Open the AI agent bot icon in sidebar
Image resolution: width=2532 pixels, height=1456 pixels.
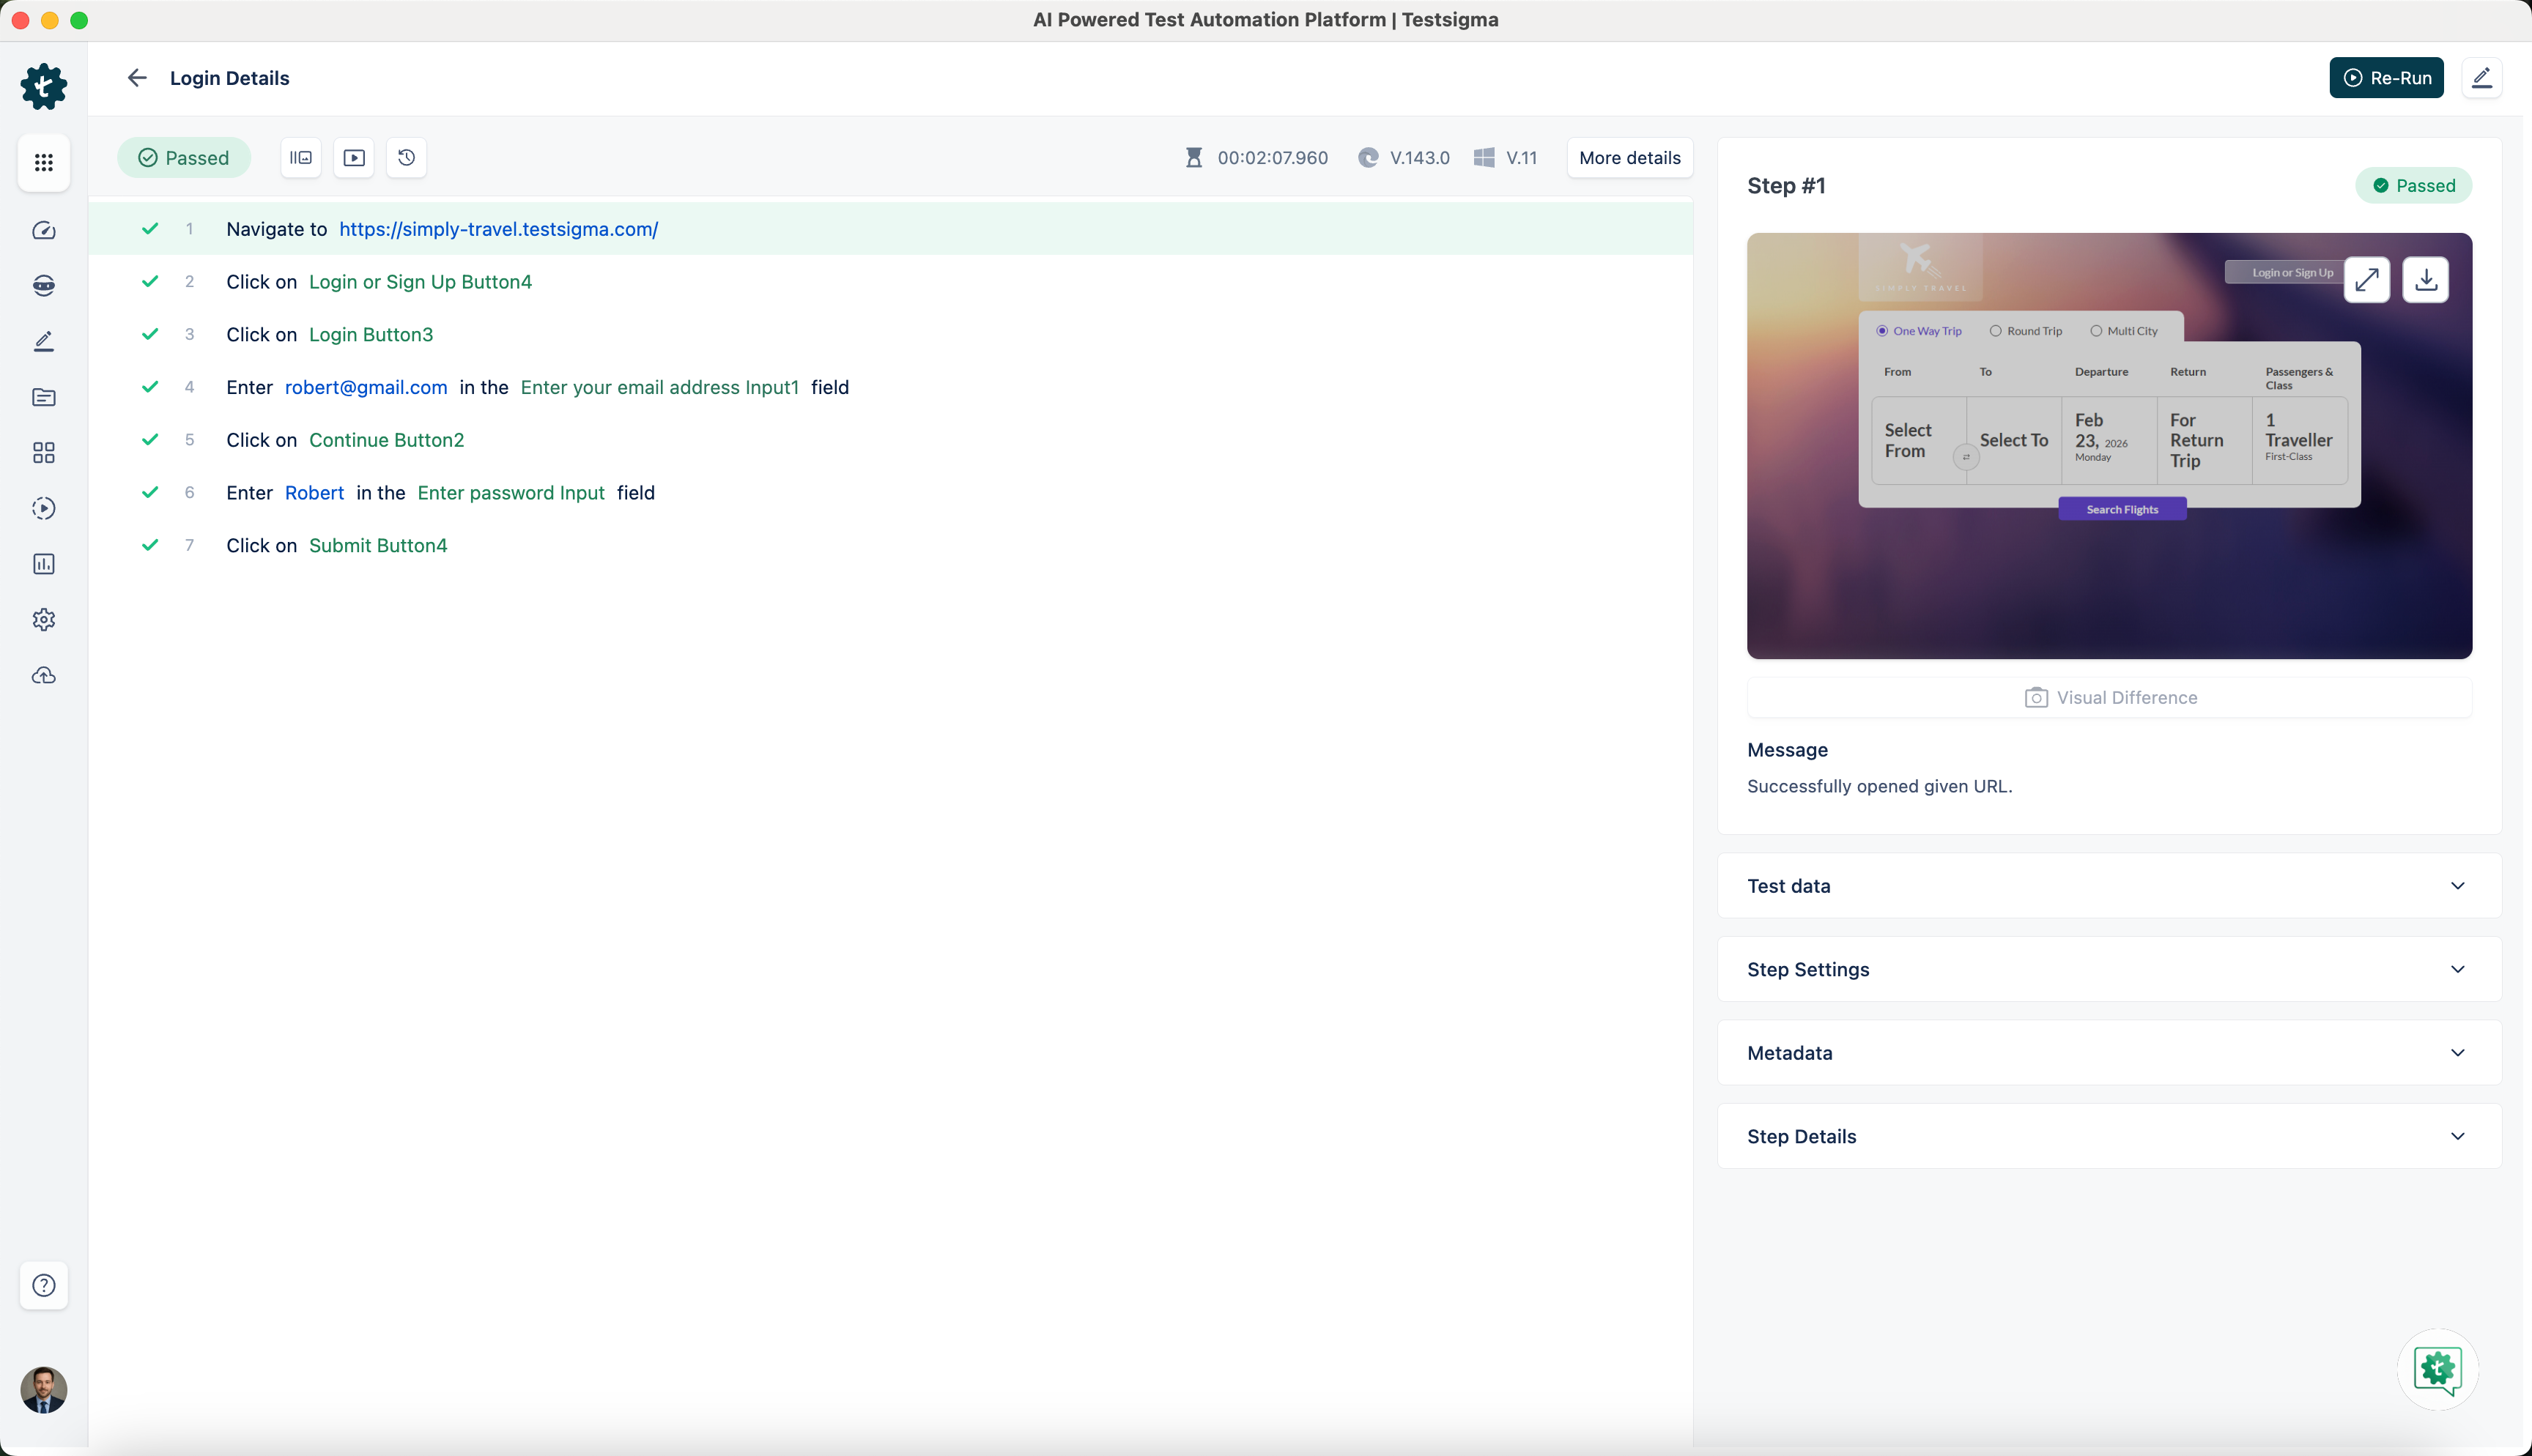click(43, 285)
